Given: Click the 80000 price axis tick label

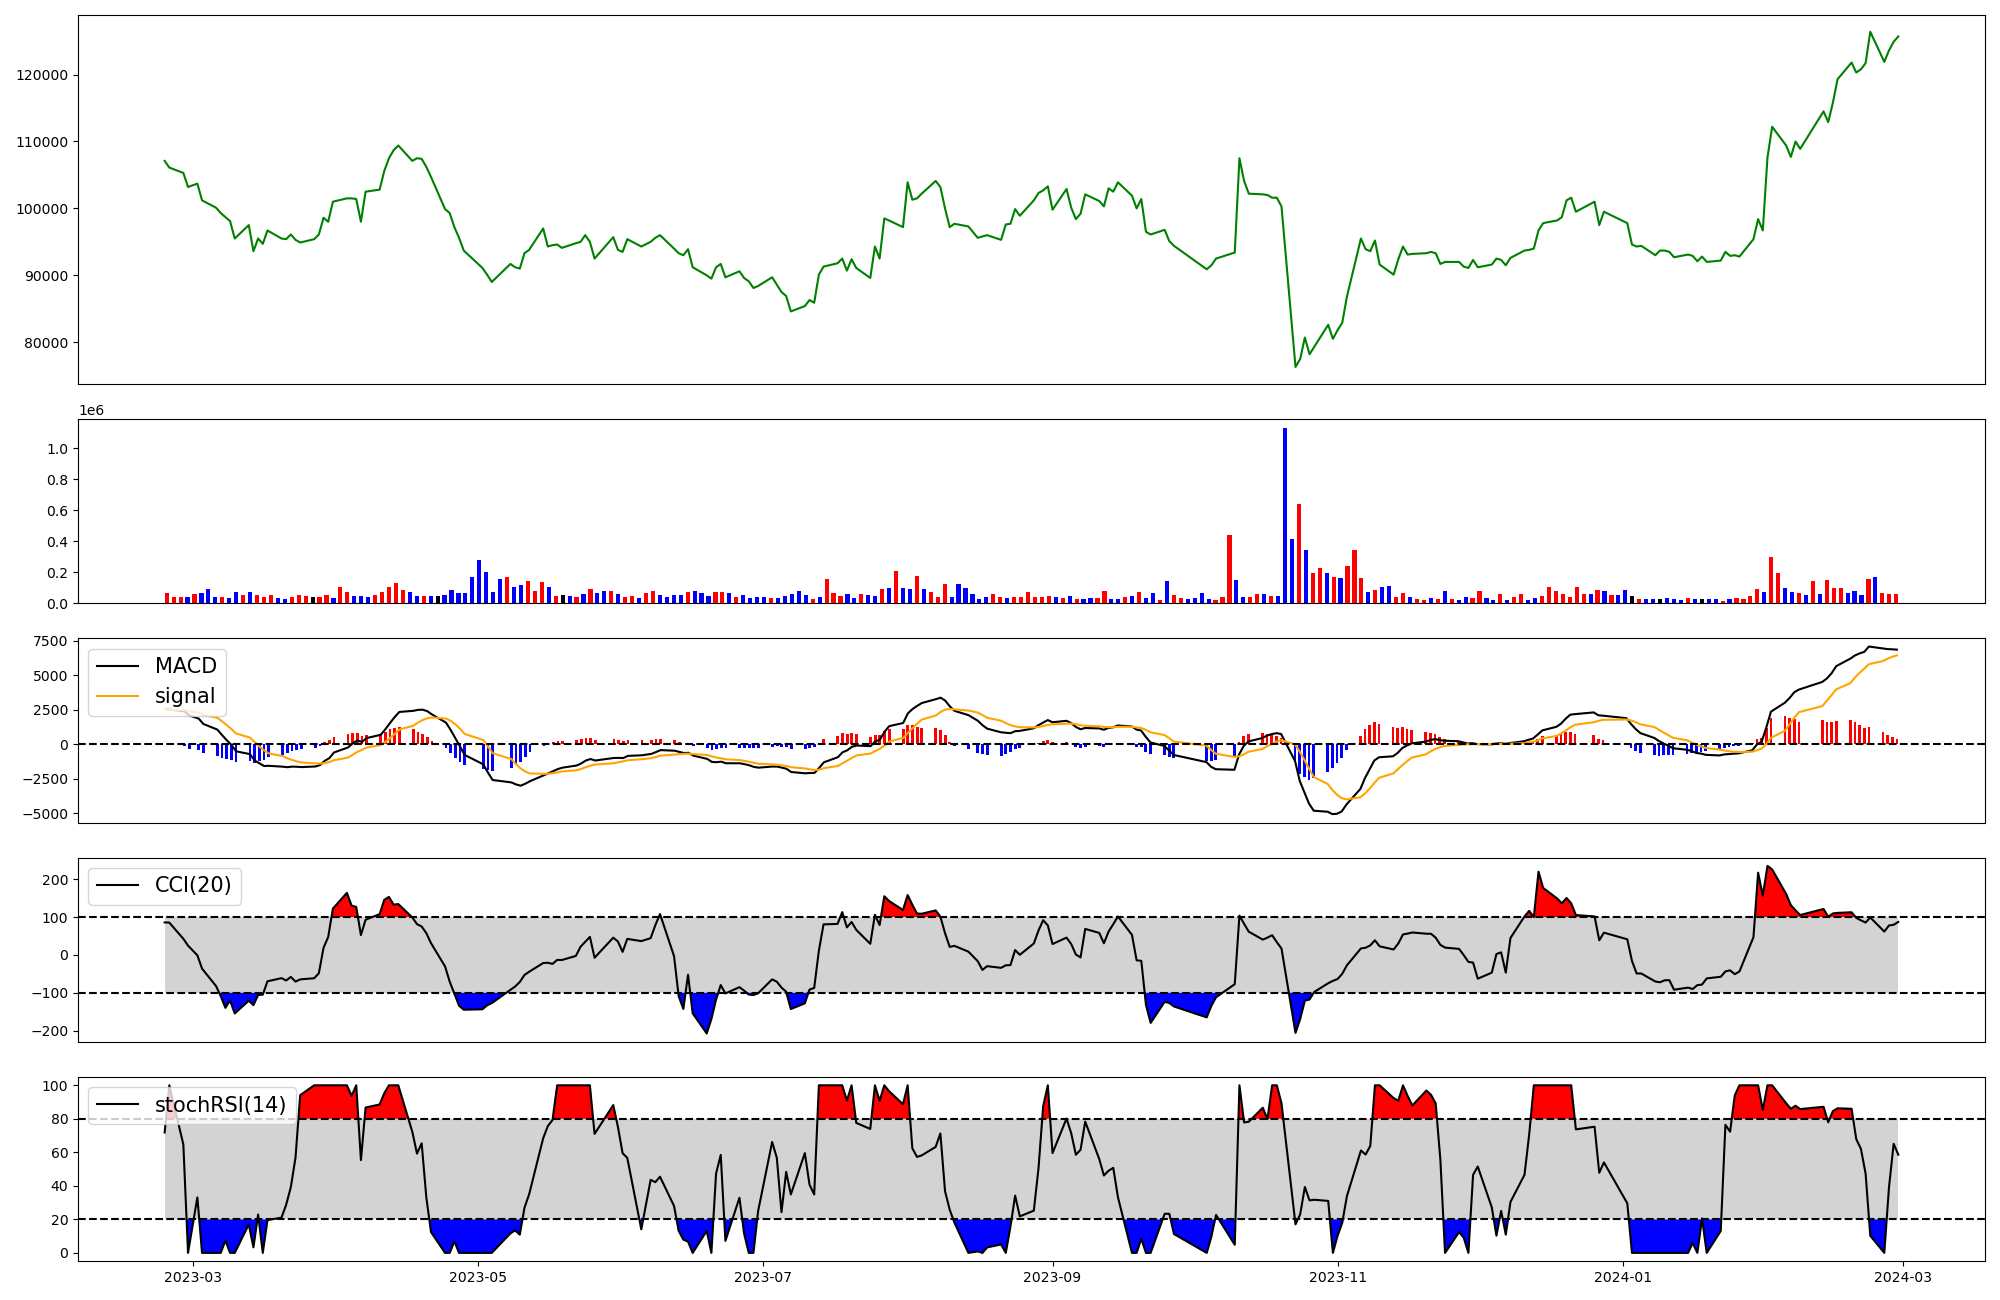Looking at the screenshot, I should 46,343.
